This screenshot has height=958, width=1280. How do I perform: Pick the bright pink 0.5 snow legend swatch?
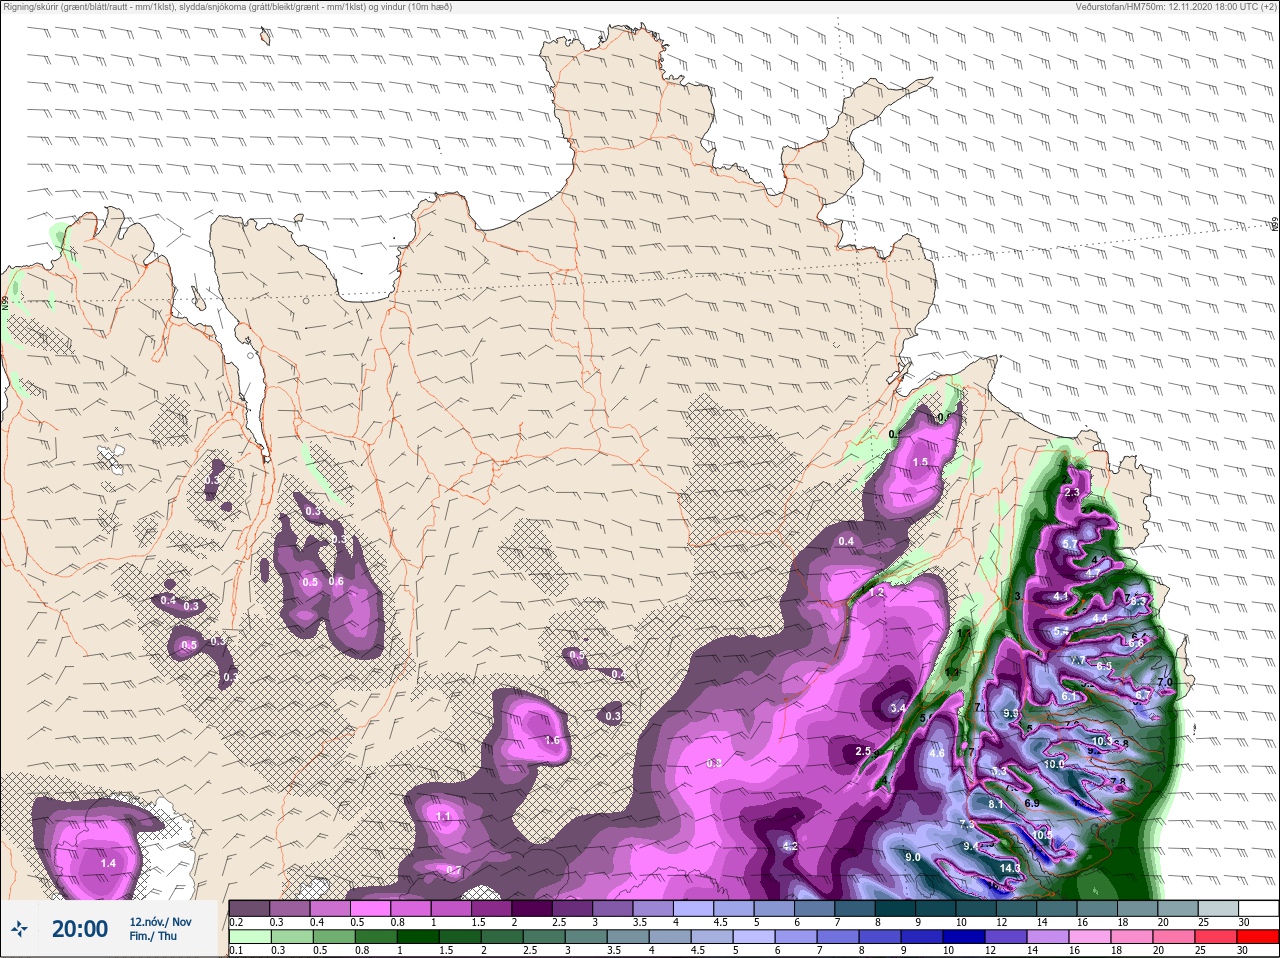(x=370, y=908)
